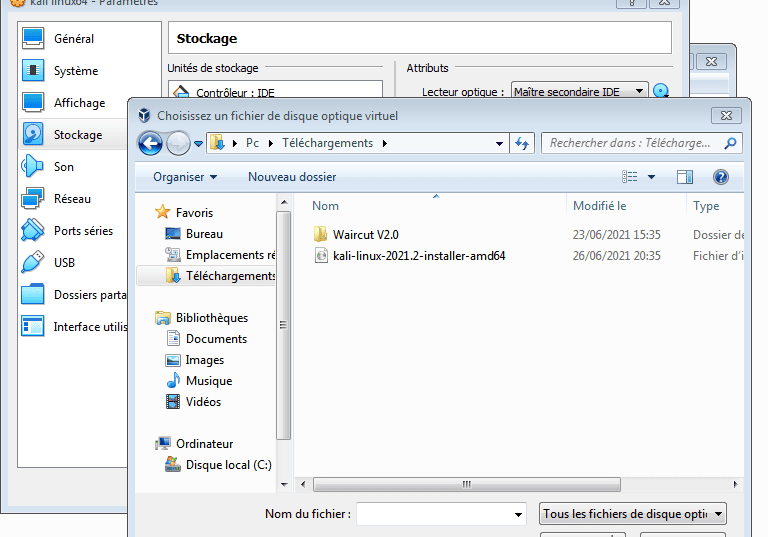
Task: Refresh the Téléchargements folder listing
Action: click(522, 143)
